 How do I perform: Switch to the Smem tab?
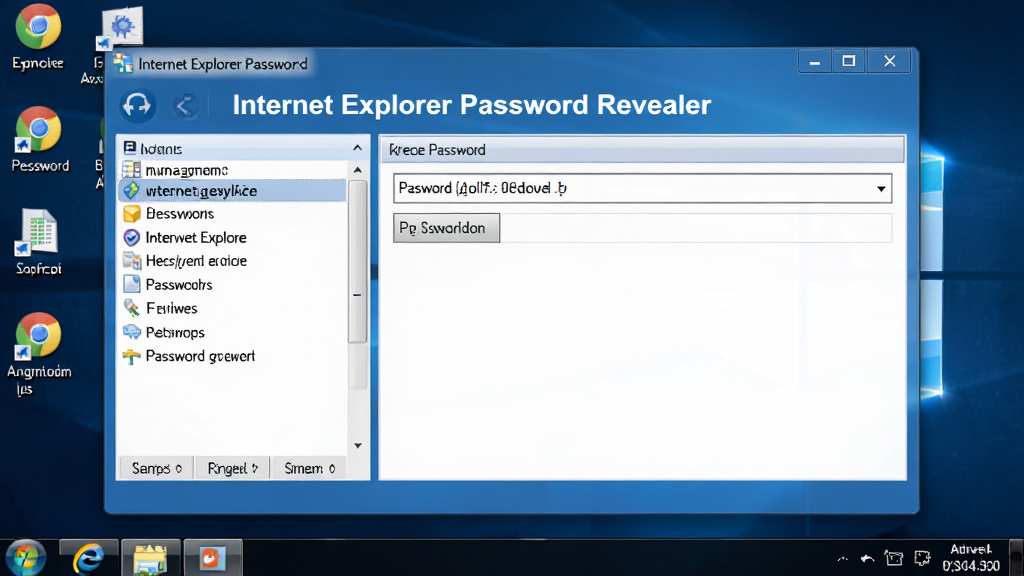tap(309, 468)
